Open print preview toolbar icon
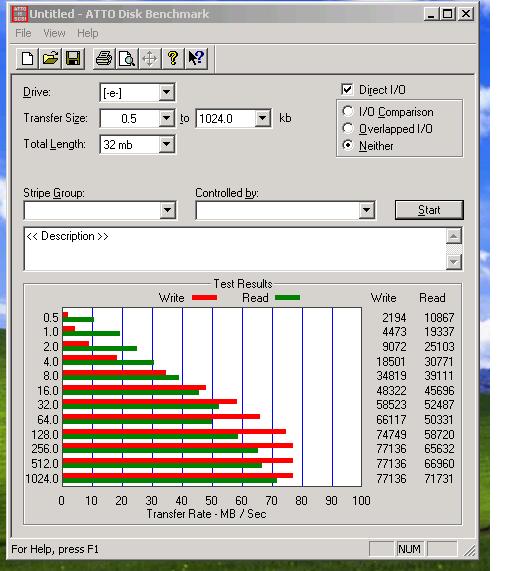512x571 pixels. point(127,58)
